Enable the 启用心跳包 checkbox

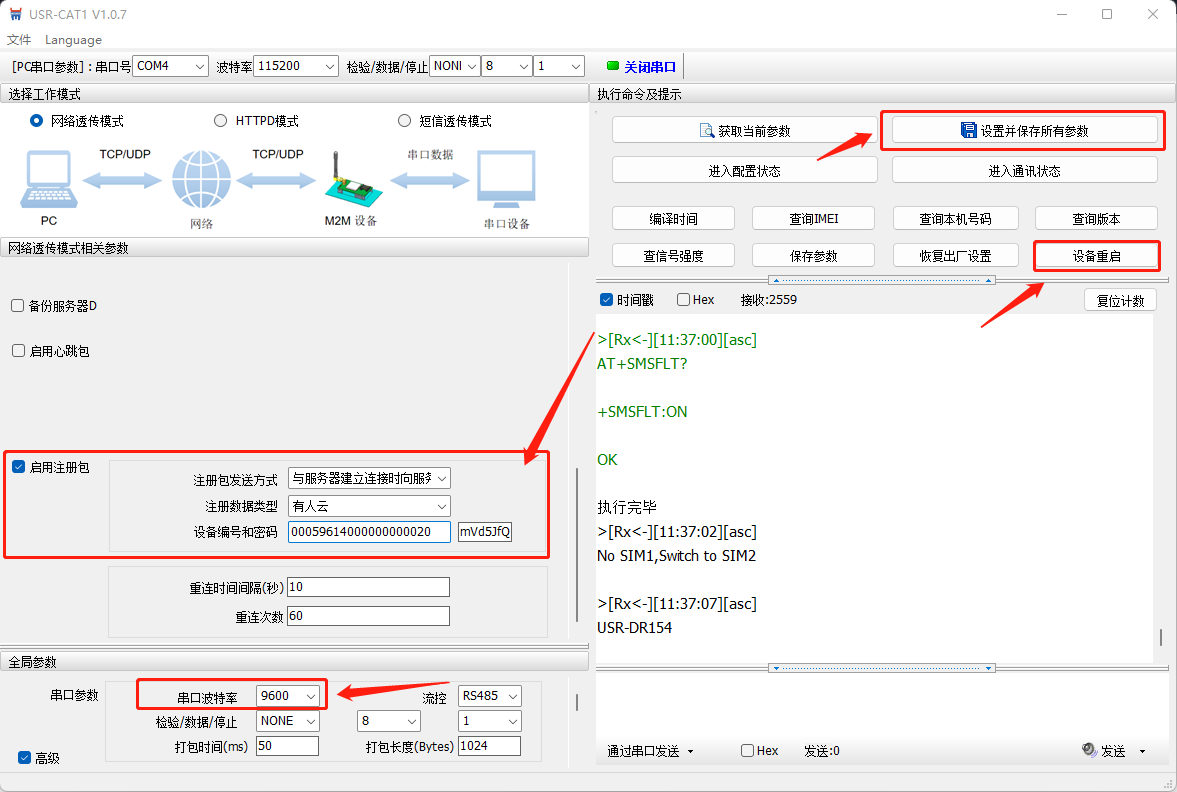pos(18,351)
